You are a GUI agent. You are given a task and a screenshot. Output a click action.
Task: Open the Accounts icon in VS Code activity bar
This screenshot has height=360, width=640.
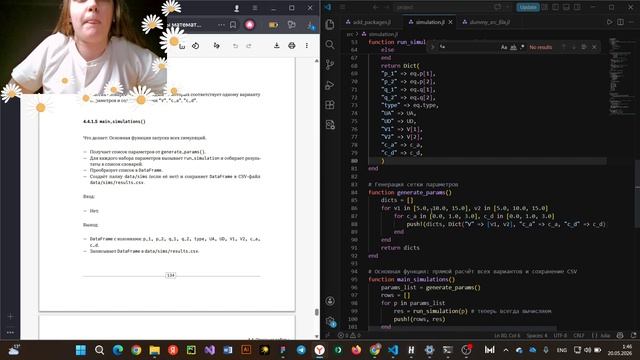tap(330, 301)
